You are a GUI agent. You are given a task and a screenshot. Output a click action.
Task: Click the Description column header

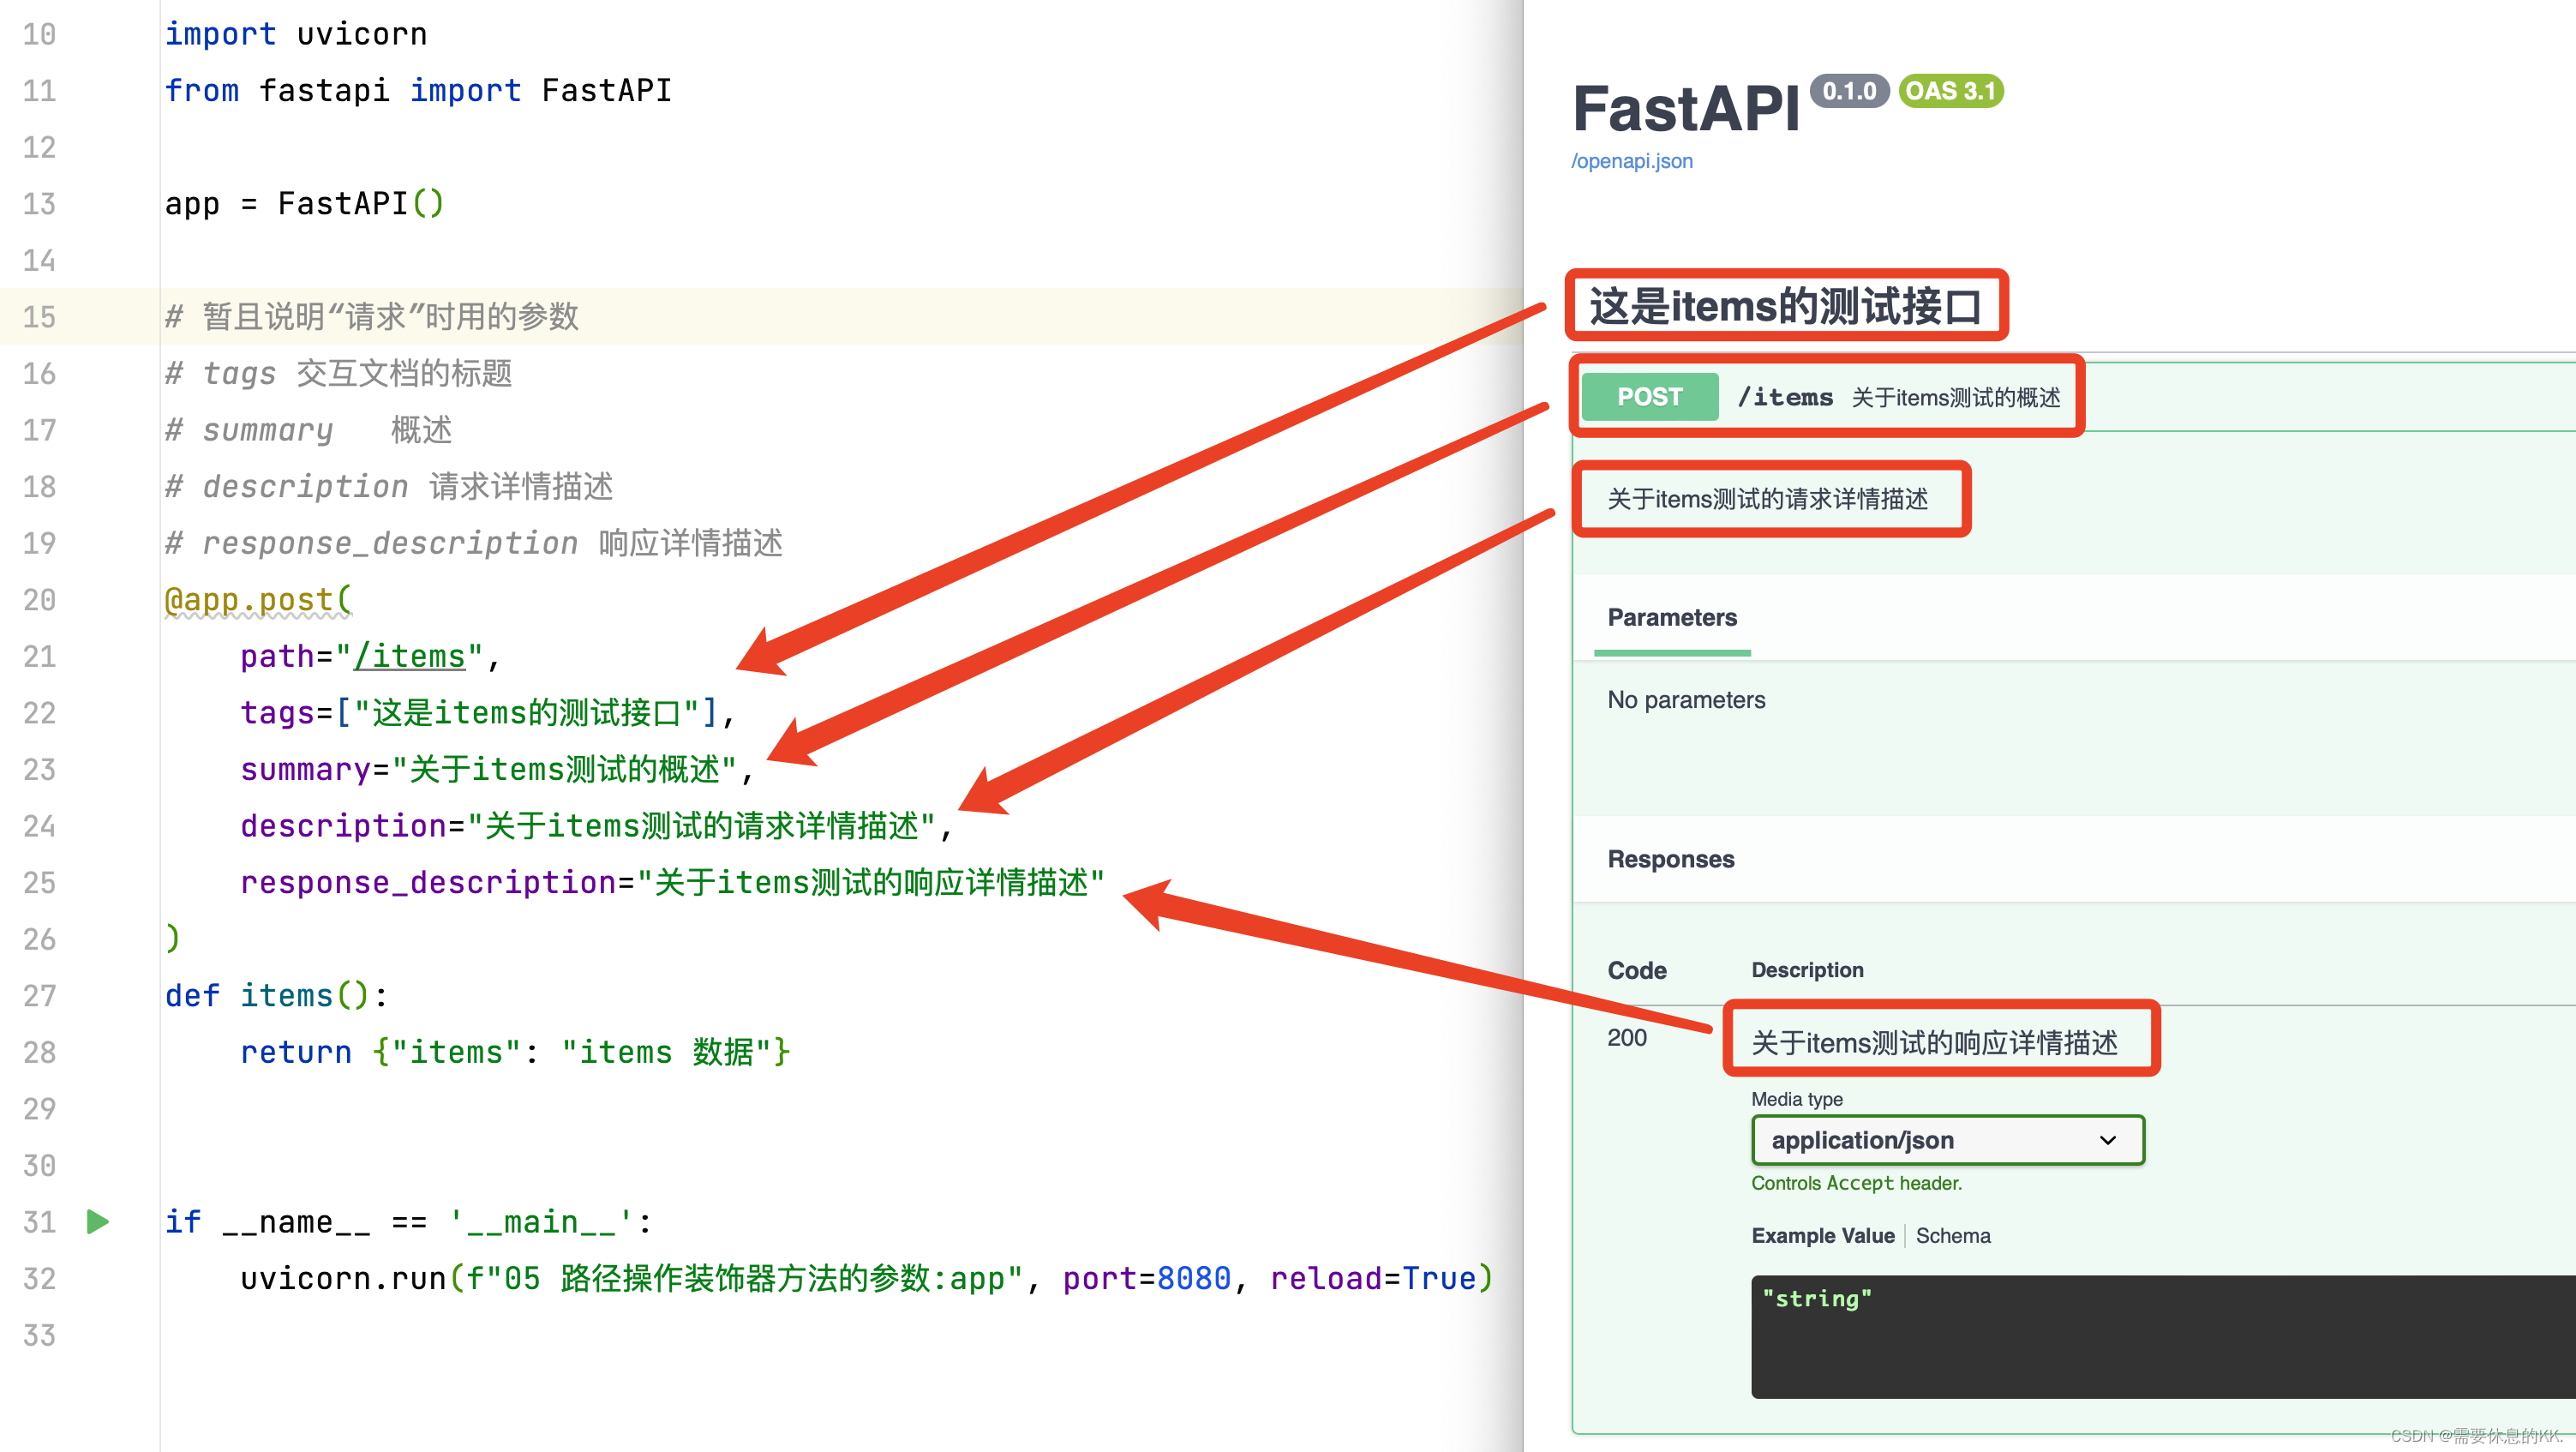[1807, 970]
